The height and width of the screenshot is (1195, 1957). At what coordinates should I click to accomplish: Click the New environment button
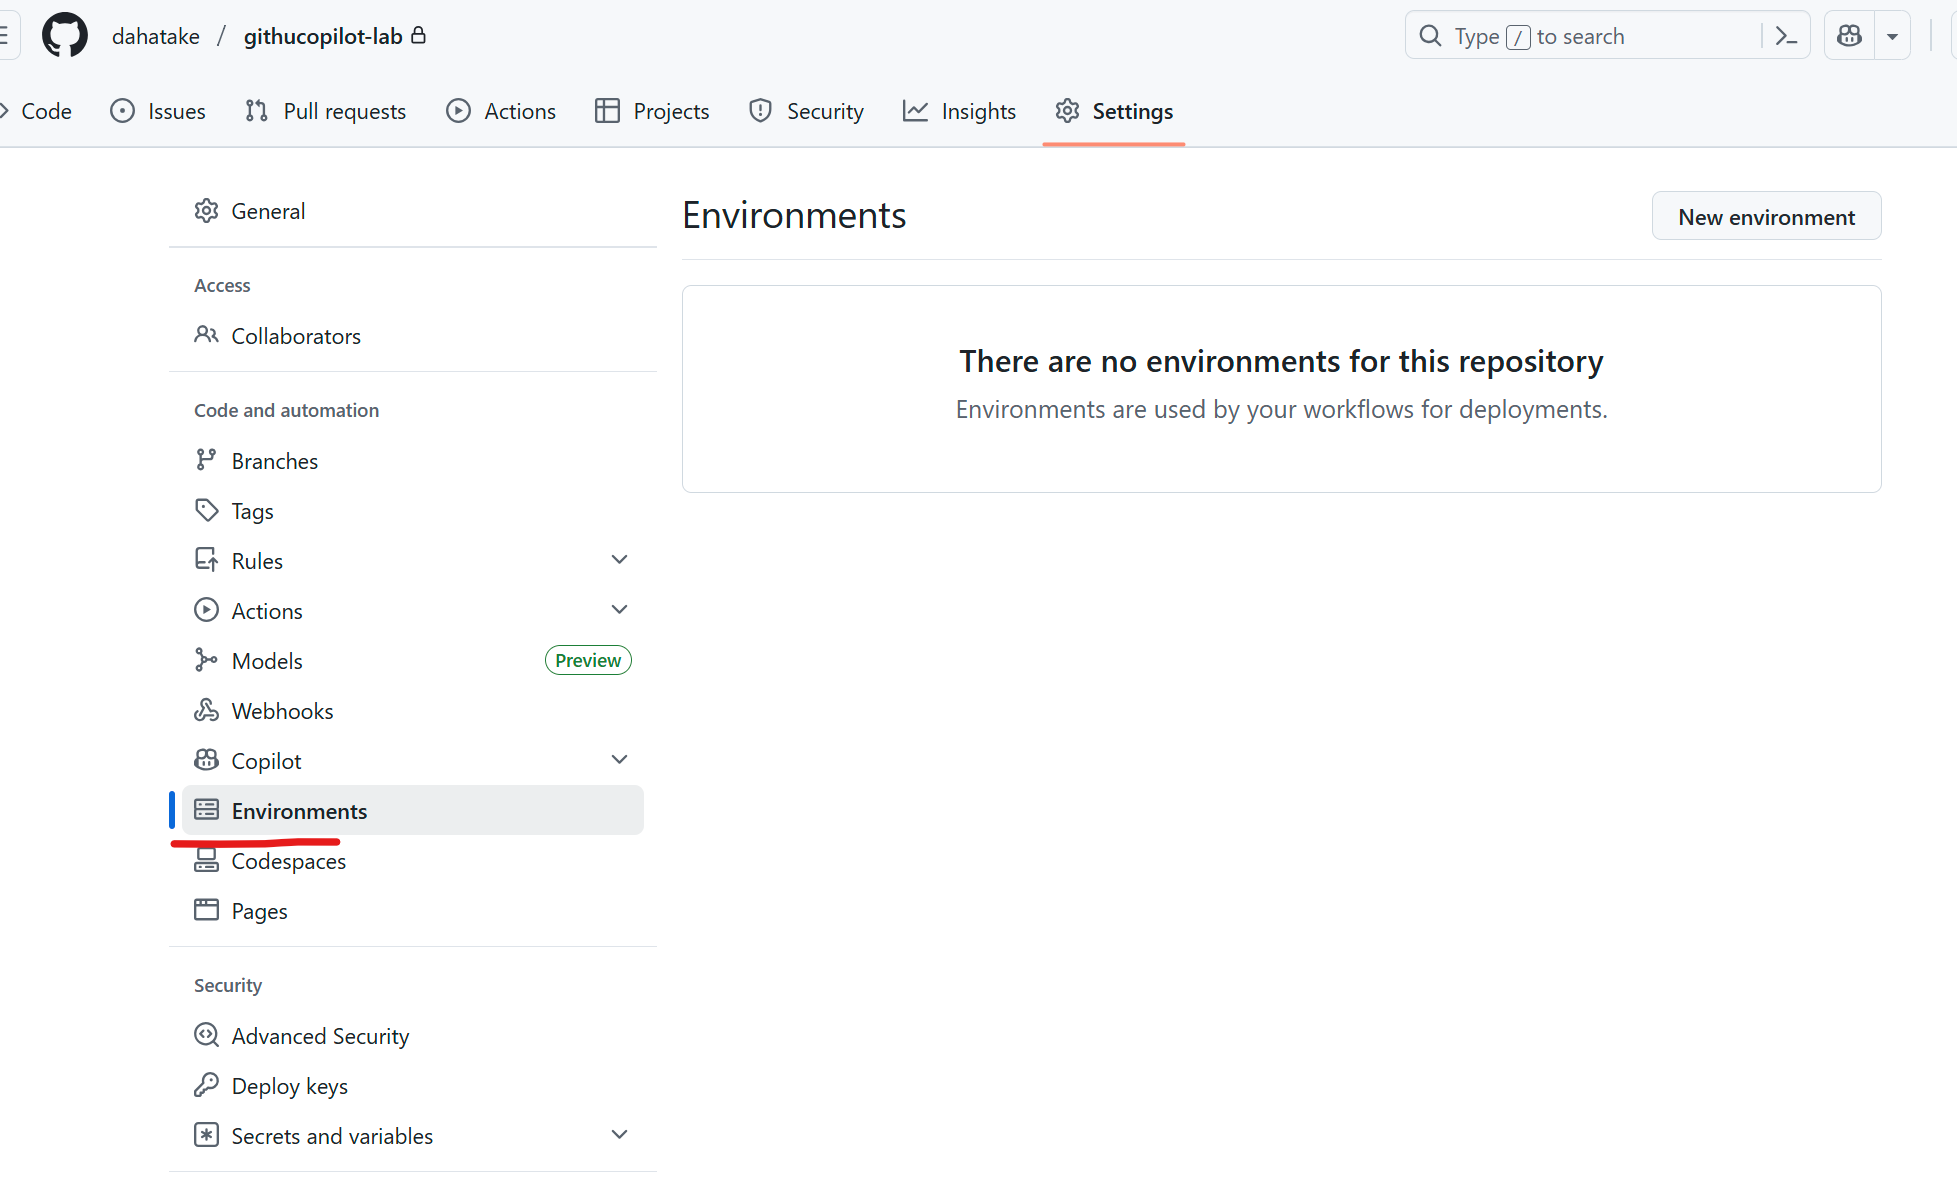click(1766, 216)
